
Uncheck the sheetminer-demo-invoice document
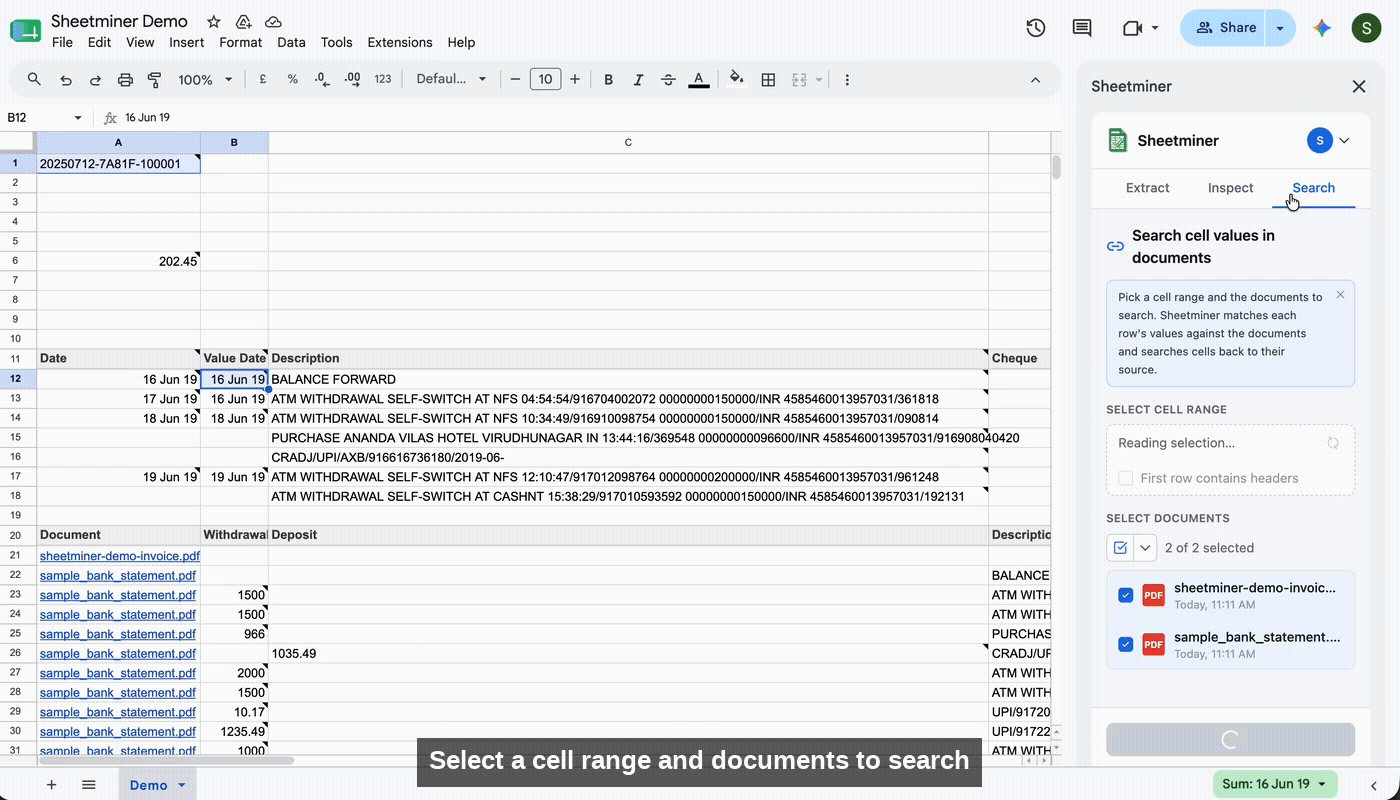pyautogui.click(x=1126, y=595)
